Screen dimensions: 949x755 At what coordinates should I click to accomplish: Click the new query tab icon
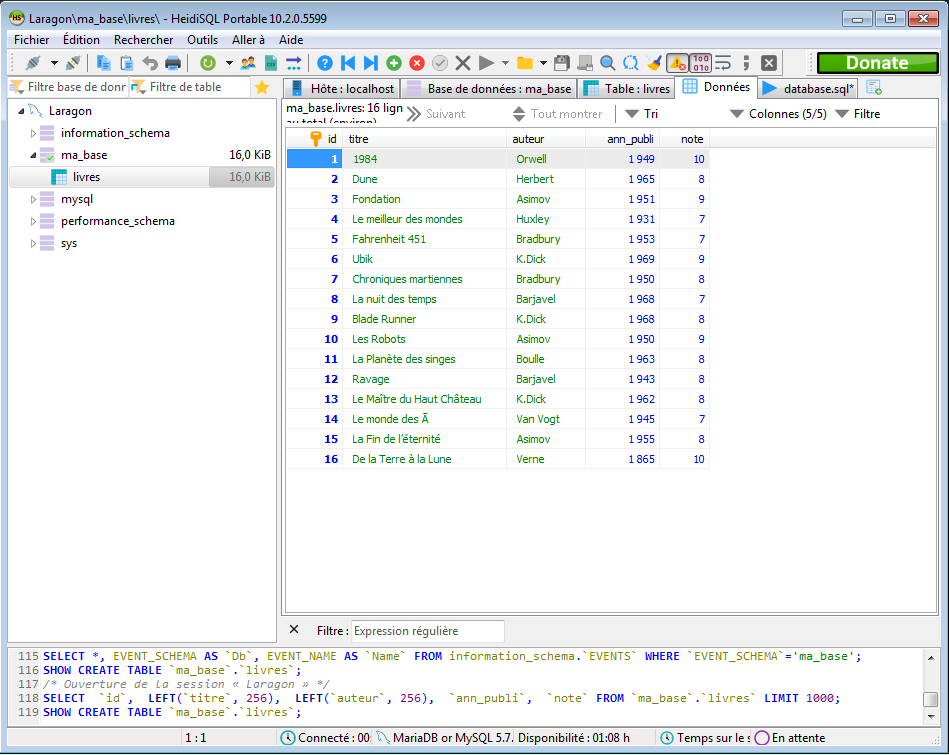coord(874,87)
